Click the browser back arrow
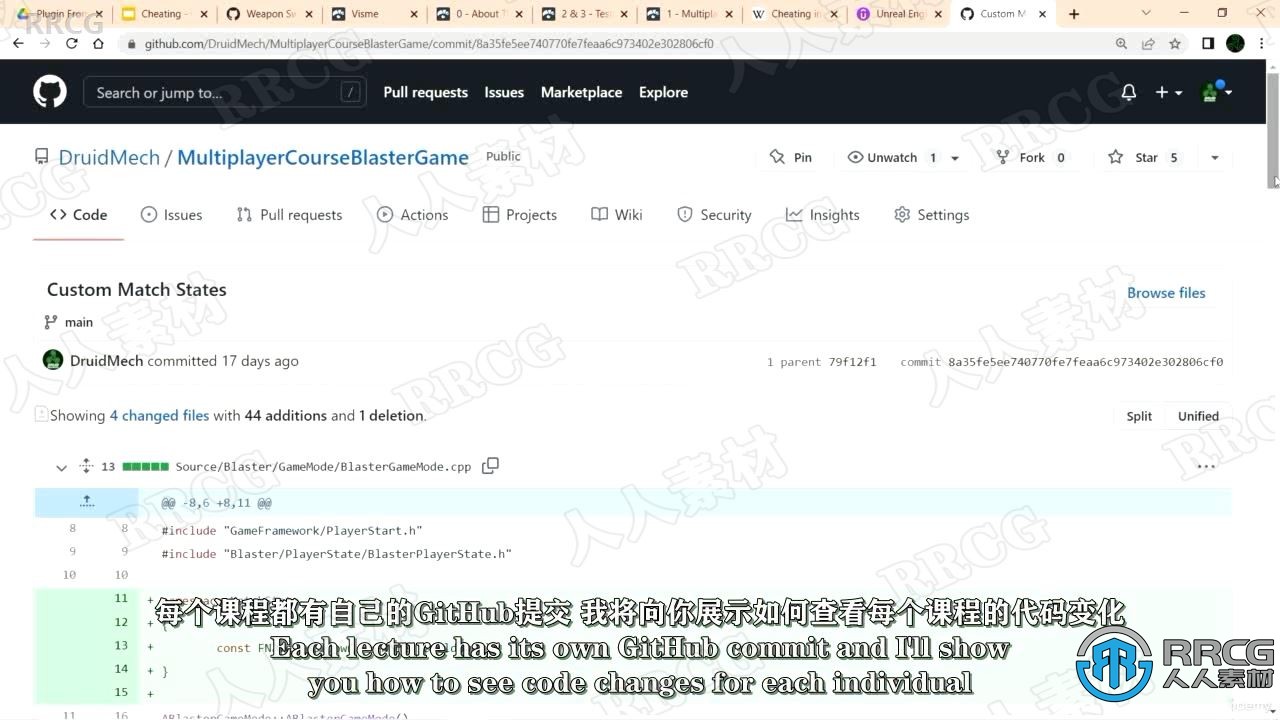This screenshot has width=1280, height=720. [x=18, y=44]
